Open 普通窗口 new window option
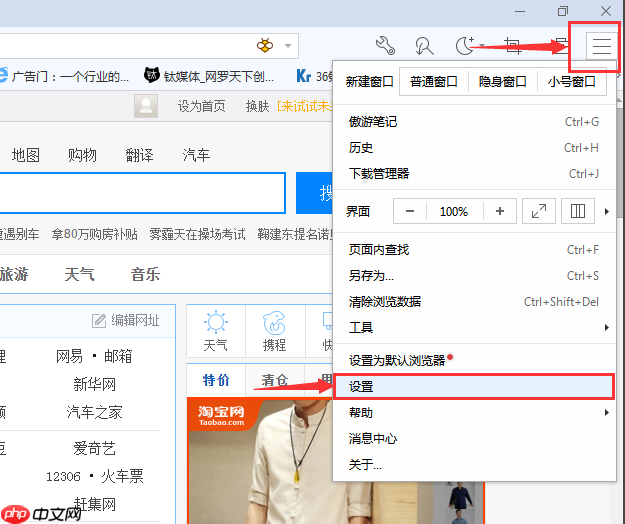This screenshot has width=625, height=524. tap(434, 82)
